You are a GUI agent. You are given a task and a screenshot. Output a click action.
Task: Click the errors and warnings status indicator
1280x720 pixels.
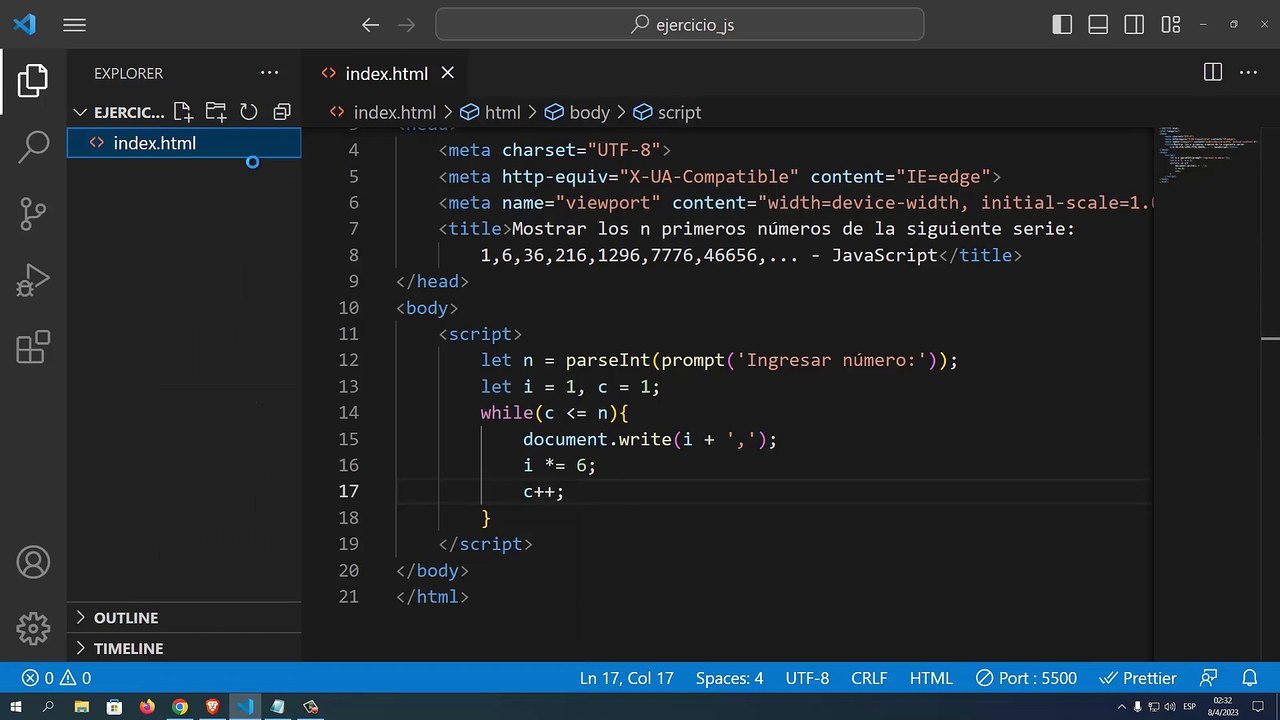pos(56,678)
